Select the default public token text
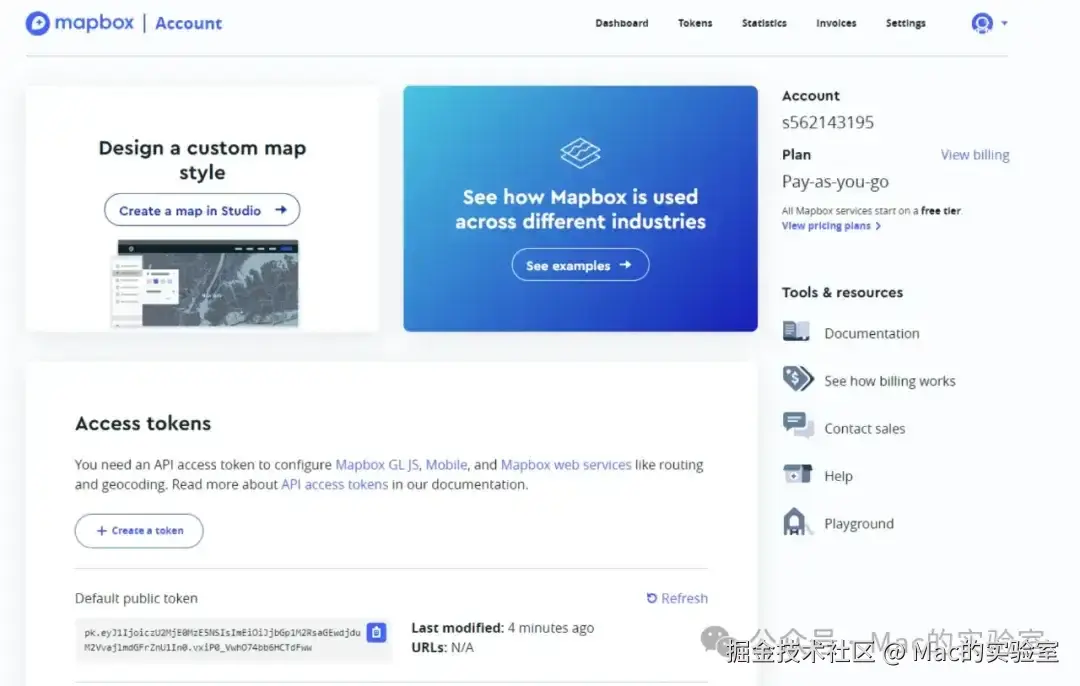Image resolution: width=1080 pixels, height=686 pixels. click(x=222, y=640)
